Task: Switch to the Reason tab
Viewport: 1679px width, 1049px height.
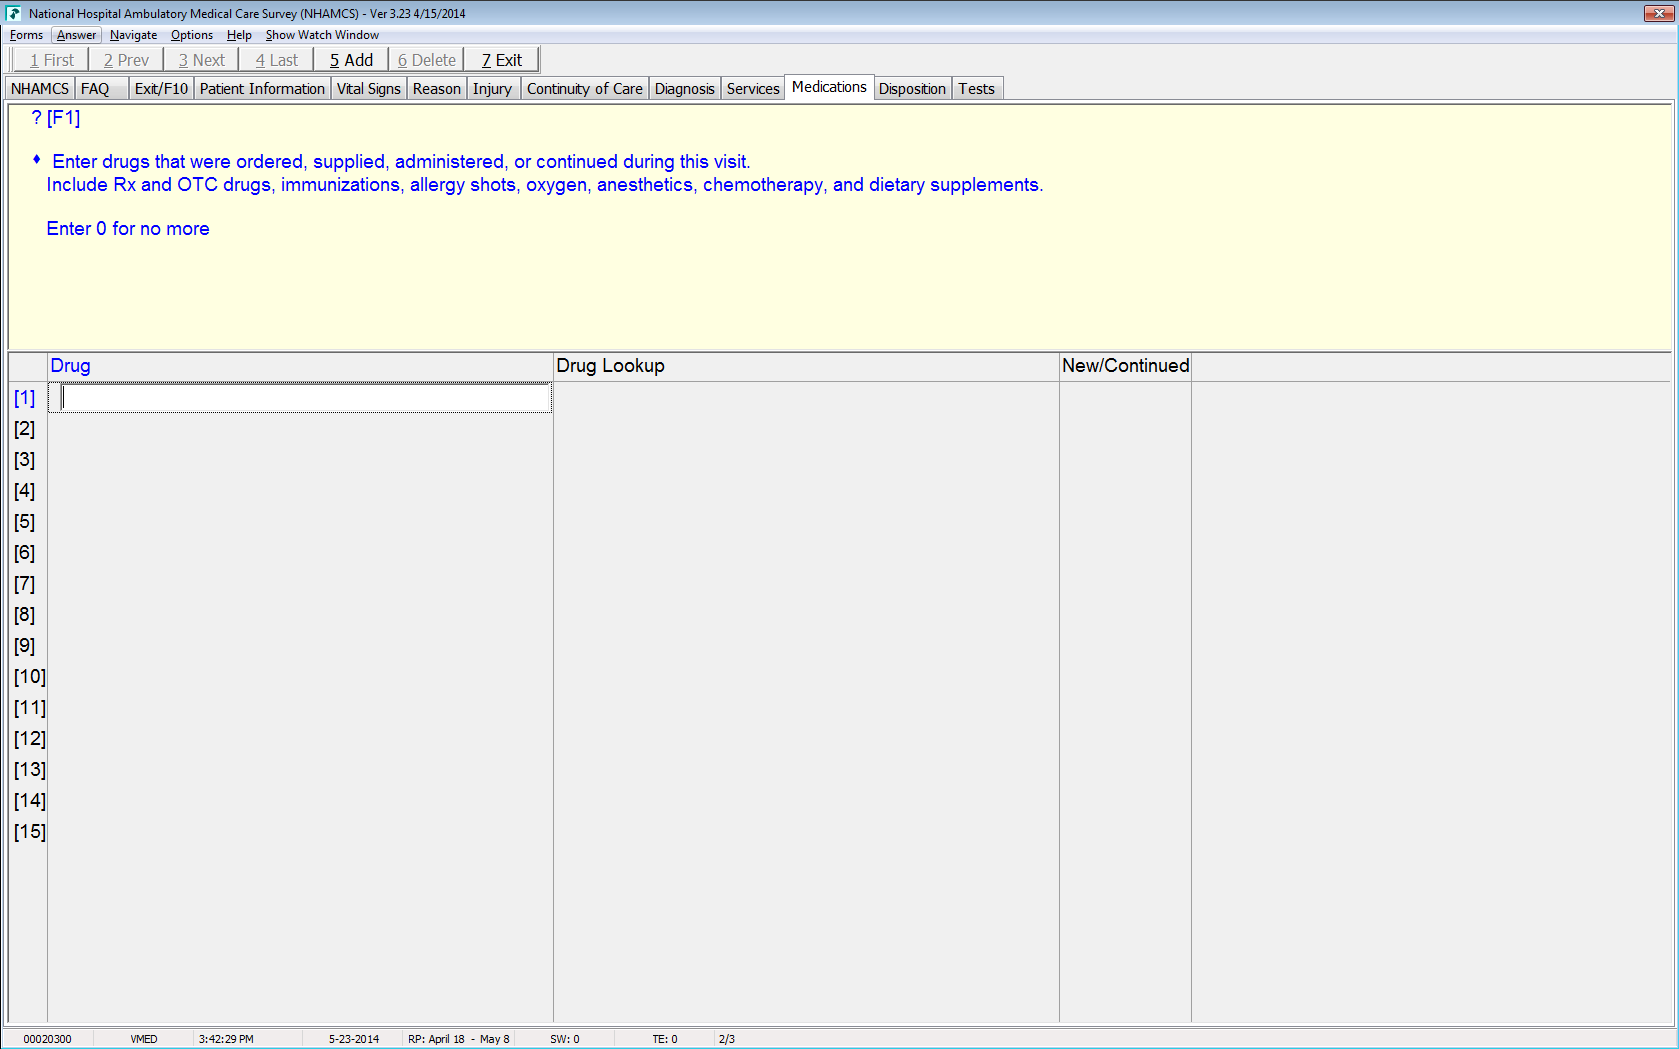Action: pos(437,89)
